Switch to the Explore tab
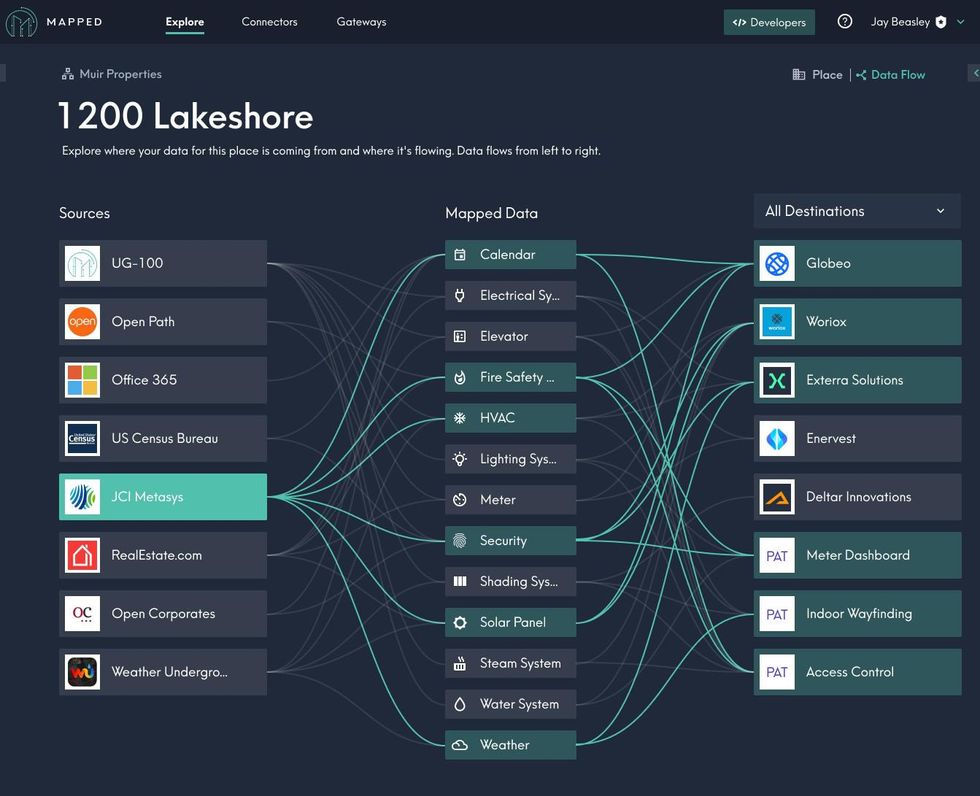The width and height of the screenshot is (980, 796). point(185,22)
